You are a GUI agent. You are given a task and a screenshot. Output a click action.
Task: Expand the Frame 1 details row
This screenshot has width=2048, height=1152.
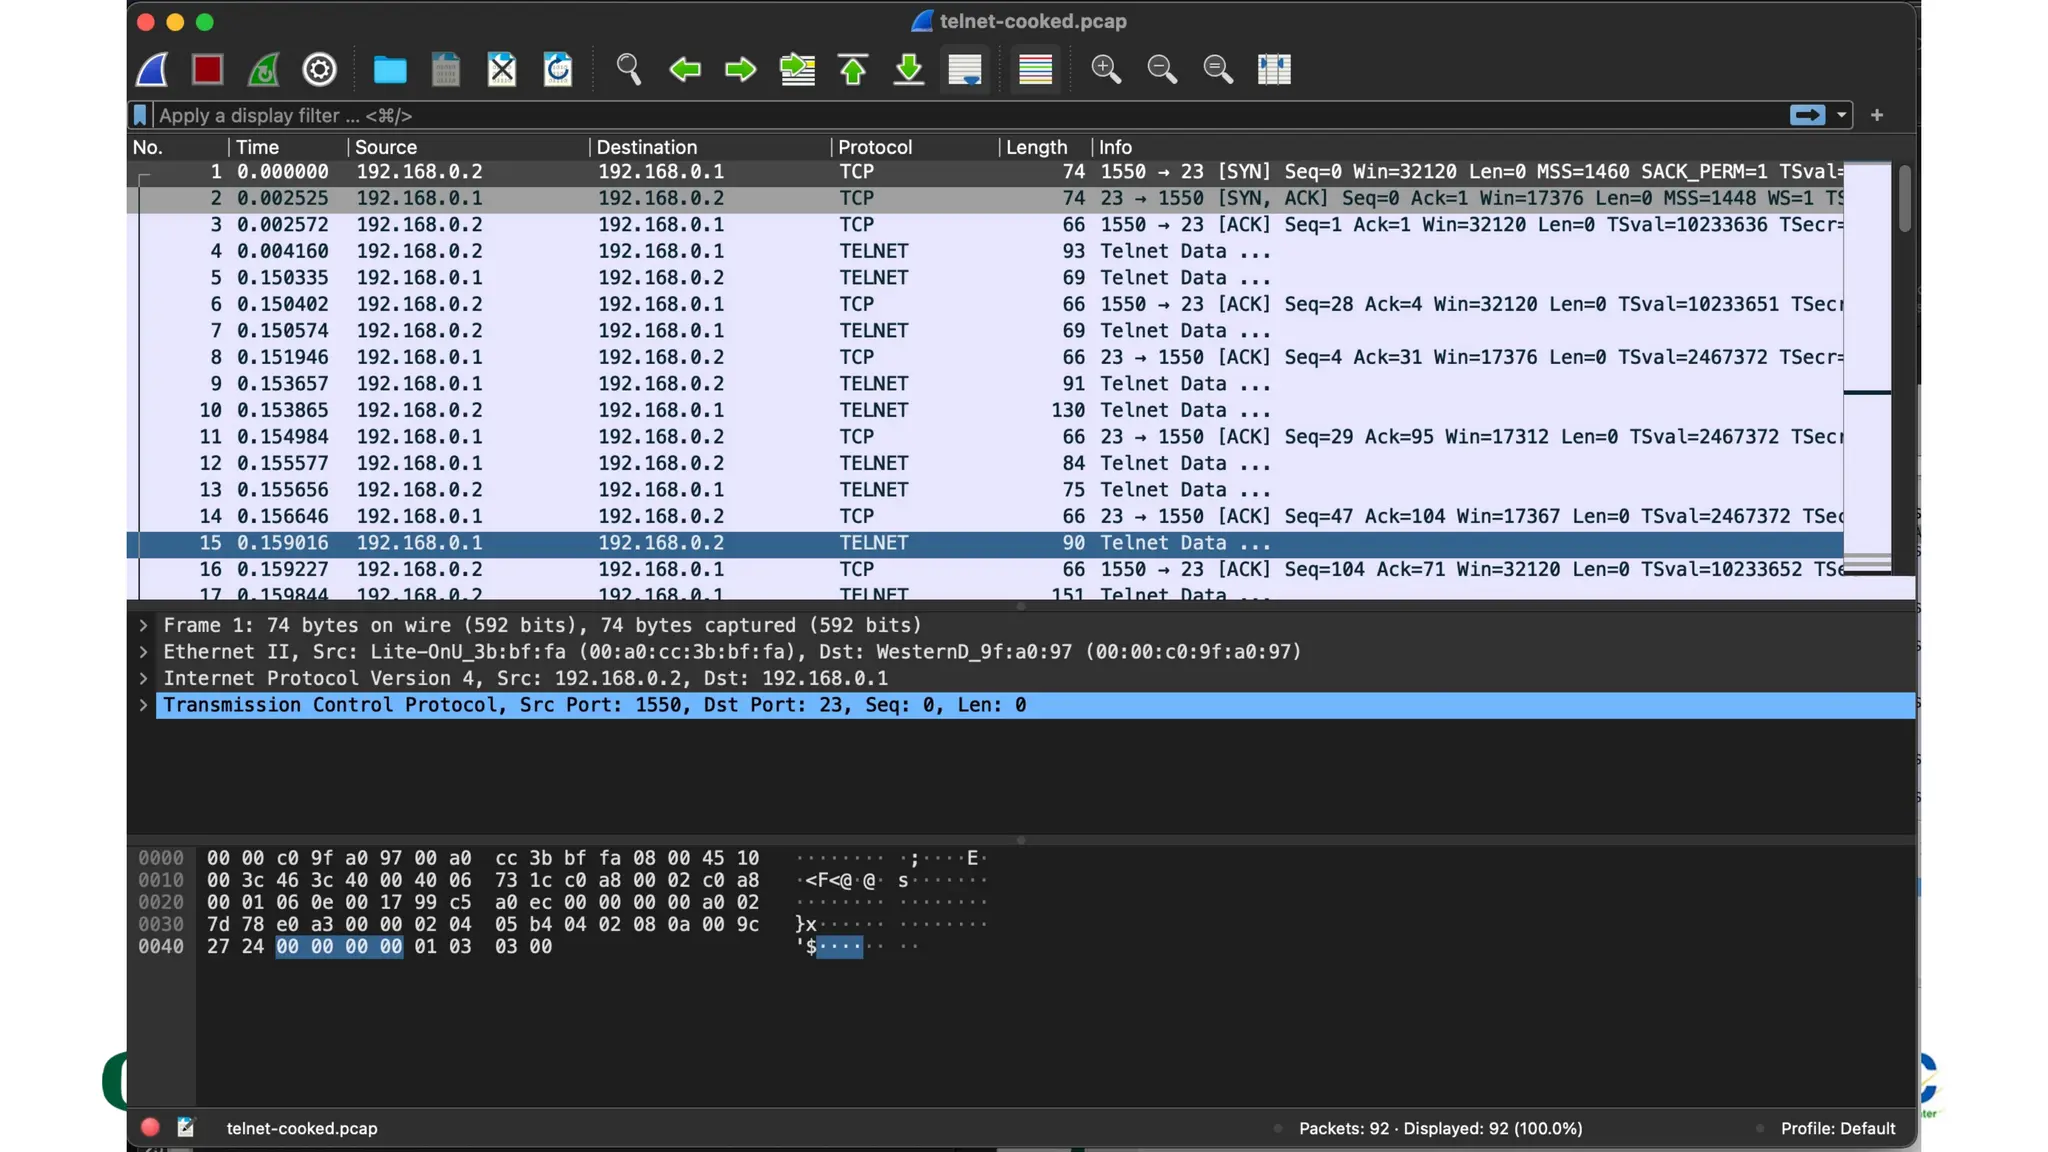(x=144, y=626)
